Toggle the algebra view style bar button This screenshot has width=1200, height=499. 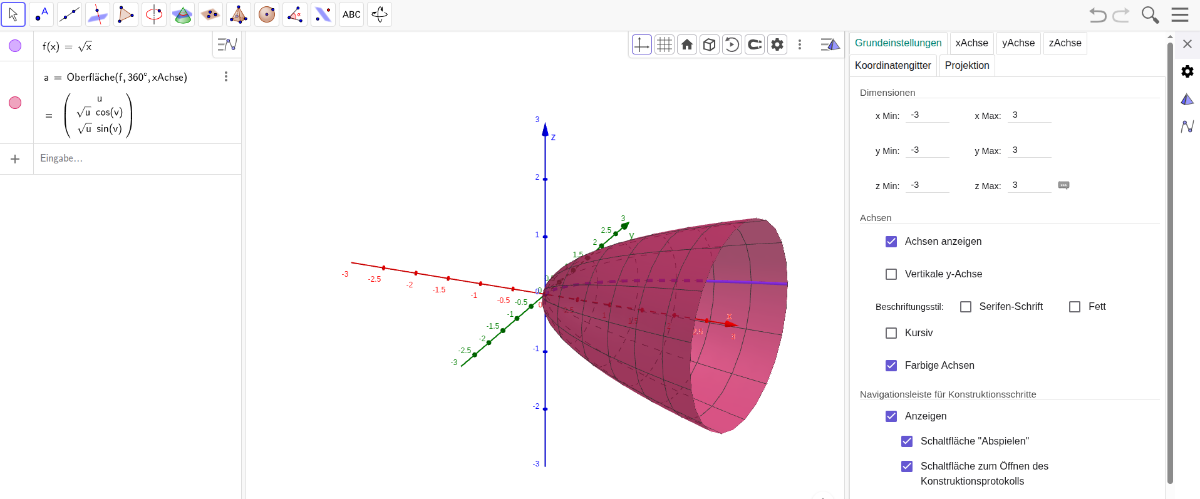click(227, 44)
